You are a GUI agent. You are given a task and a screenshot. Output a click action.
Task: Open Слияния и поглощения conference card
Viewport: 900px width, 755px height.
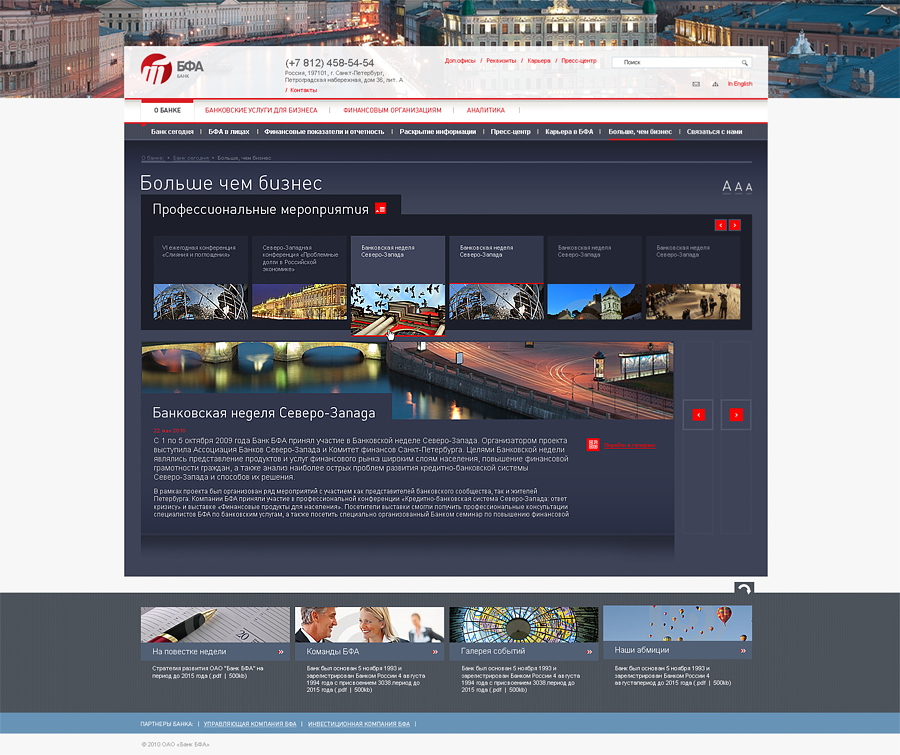coord(200,277)
